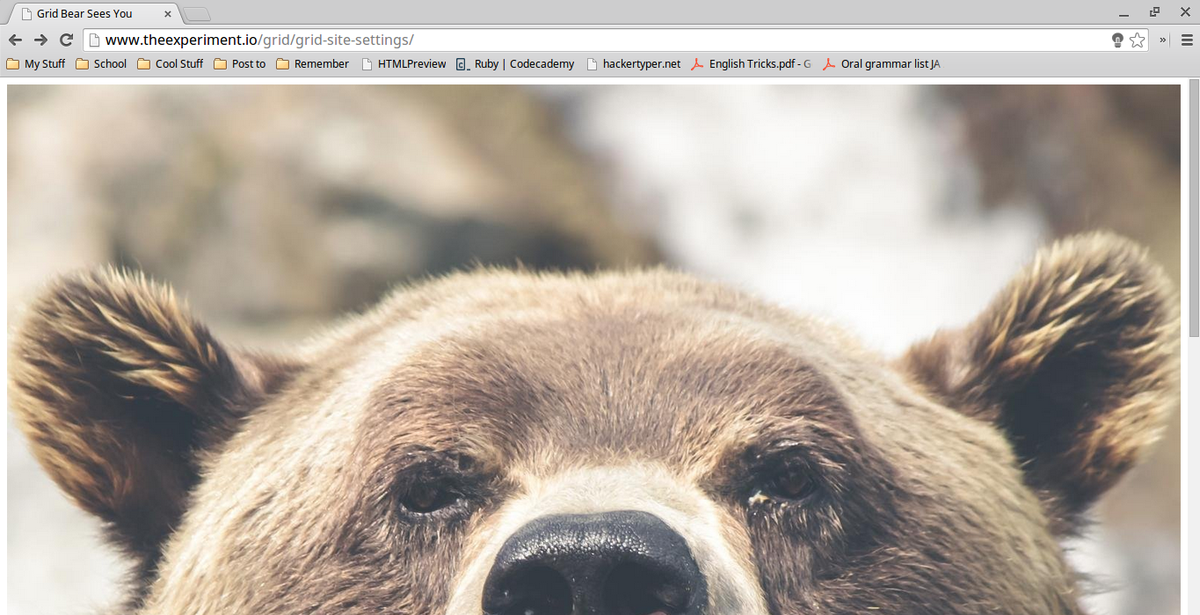Bookmark this page with the star icon

point(1137,40)
